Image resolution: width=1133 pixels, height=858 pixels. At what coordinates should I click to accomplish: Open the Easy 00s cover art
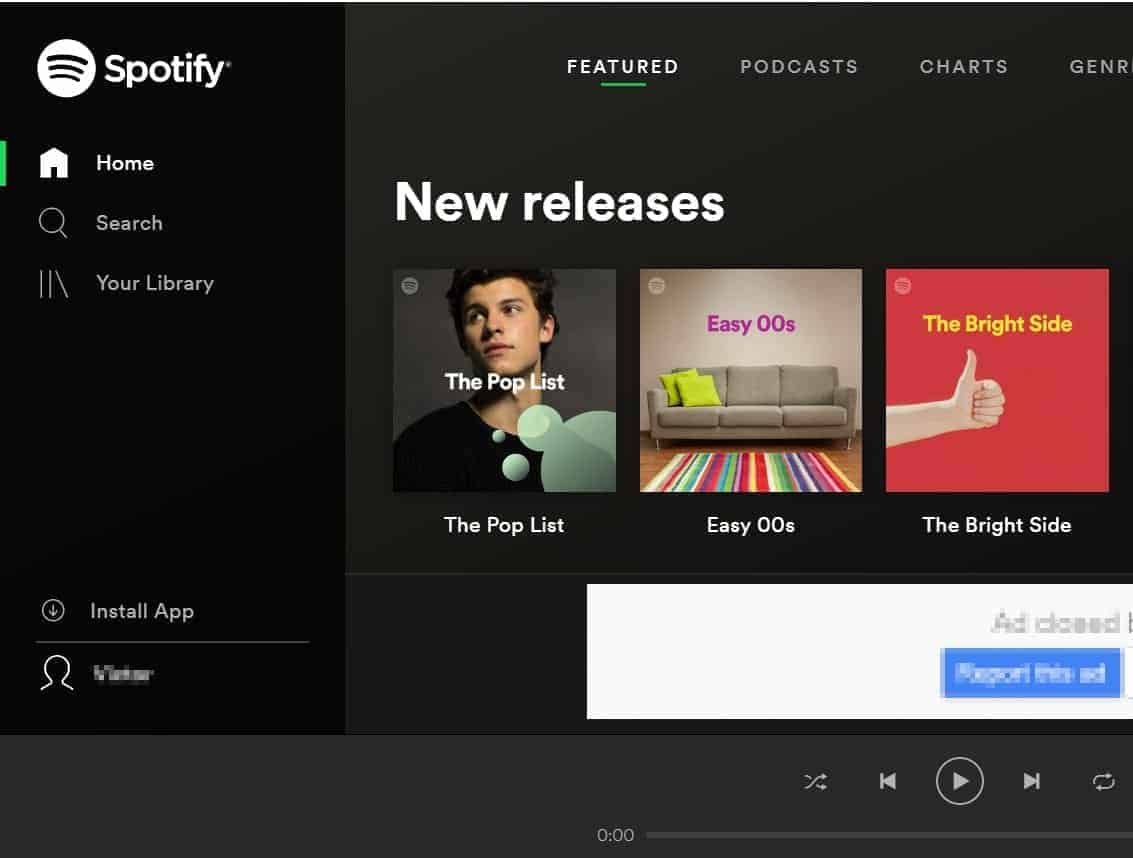(751, 380)
